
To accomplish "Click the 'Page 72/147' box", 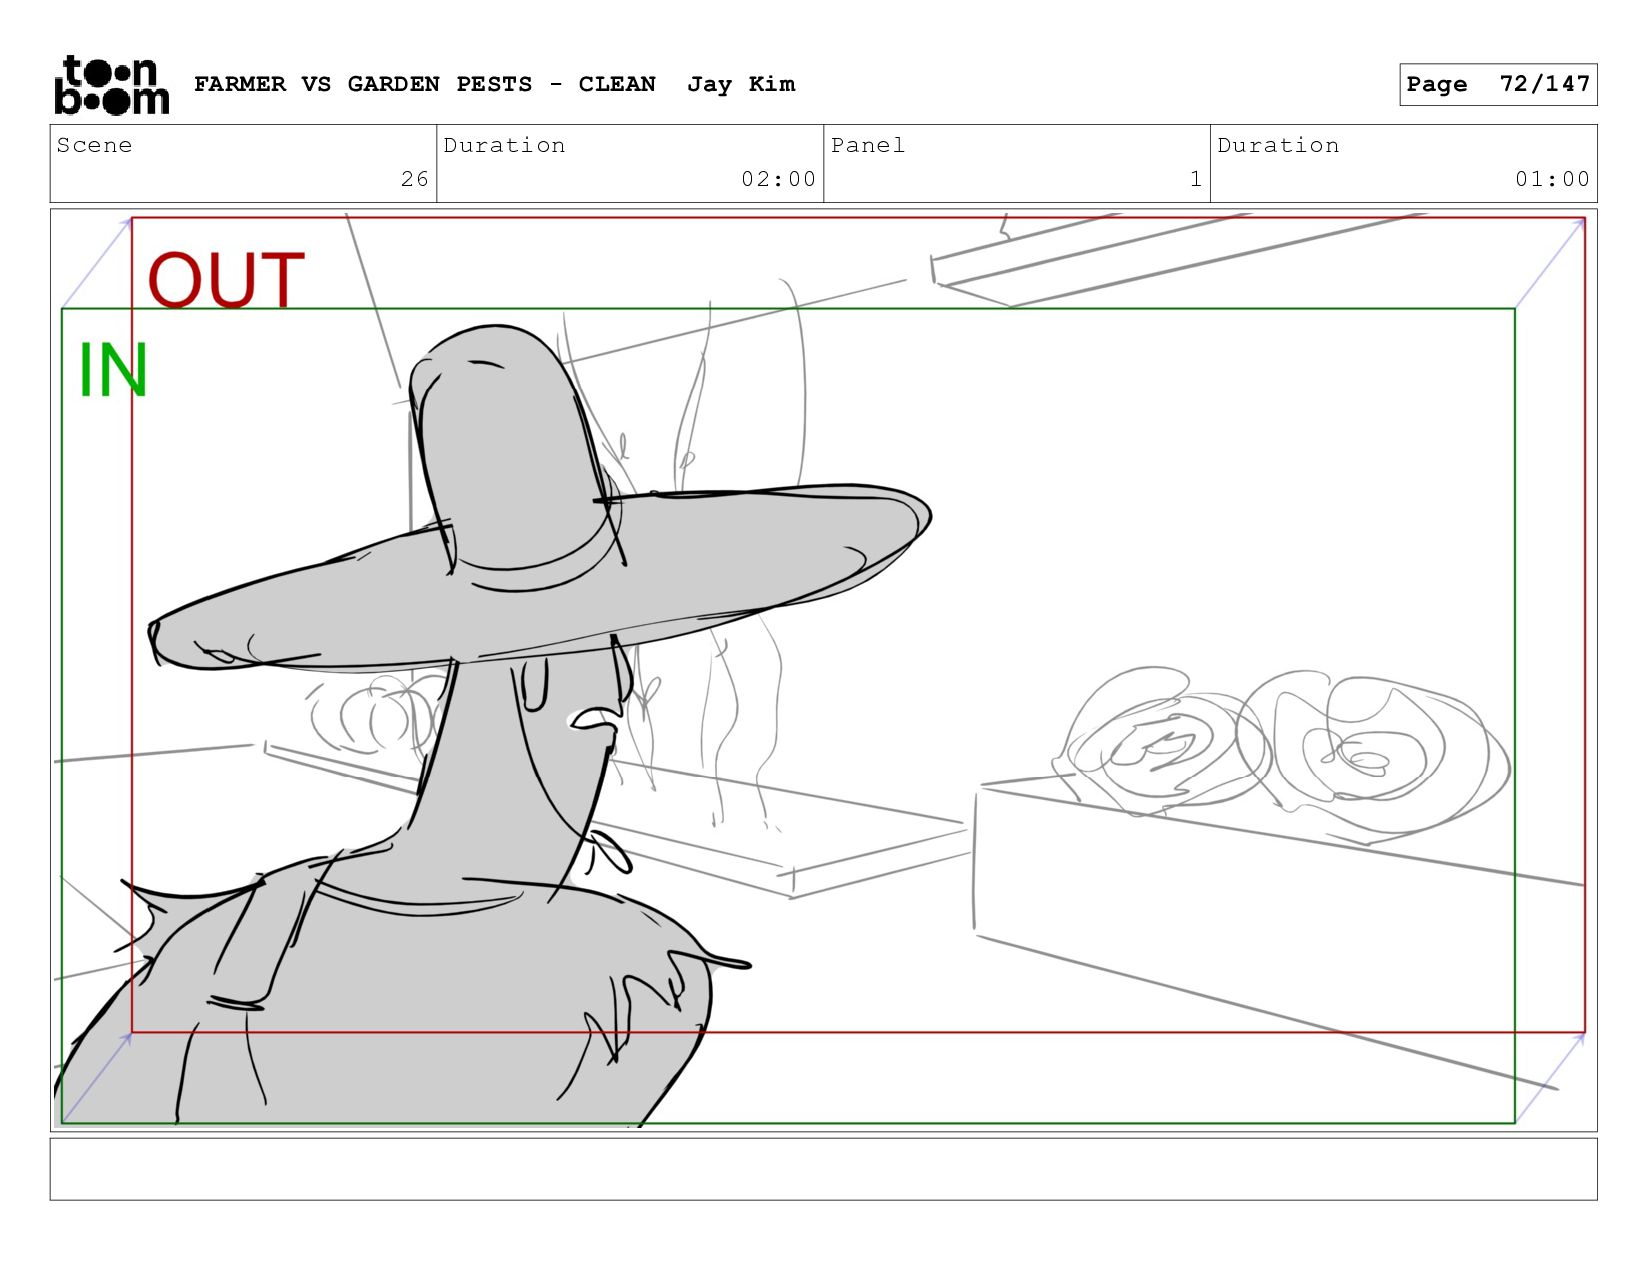I will (x=1498, y=84).
